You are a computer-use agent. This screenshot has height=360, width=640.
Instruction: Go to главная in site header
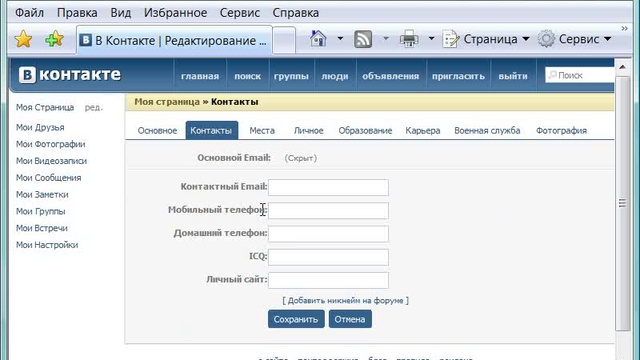[x=200, y=76]
